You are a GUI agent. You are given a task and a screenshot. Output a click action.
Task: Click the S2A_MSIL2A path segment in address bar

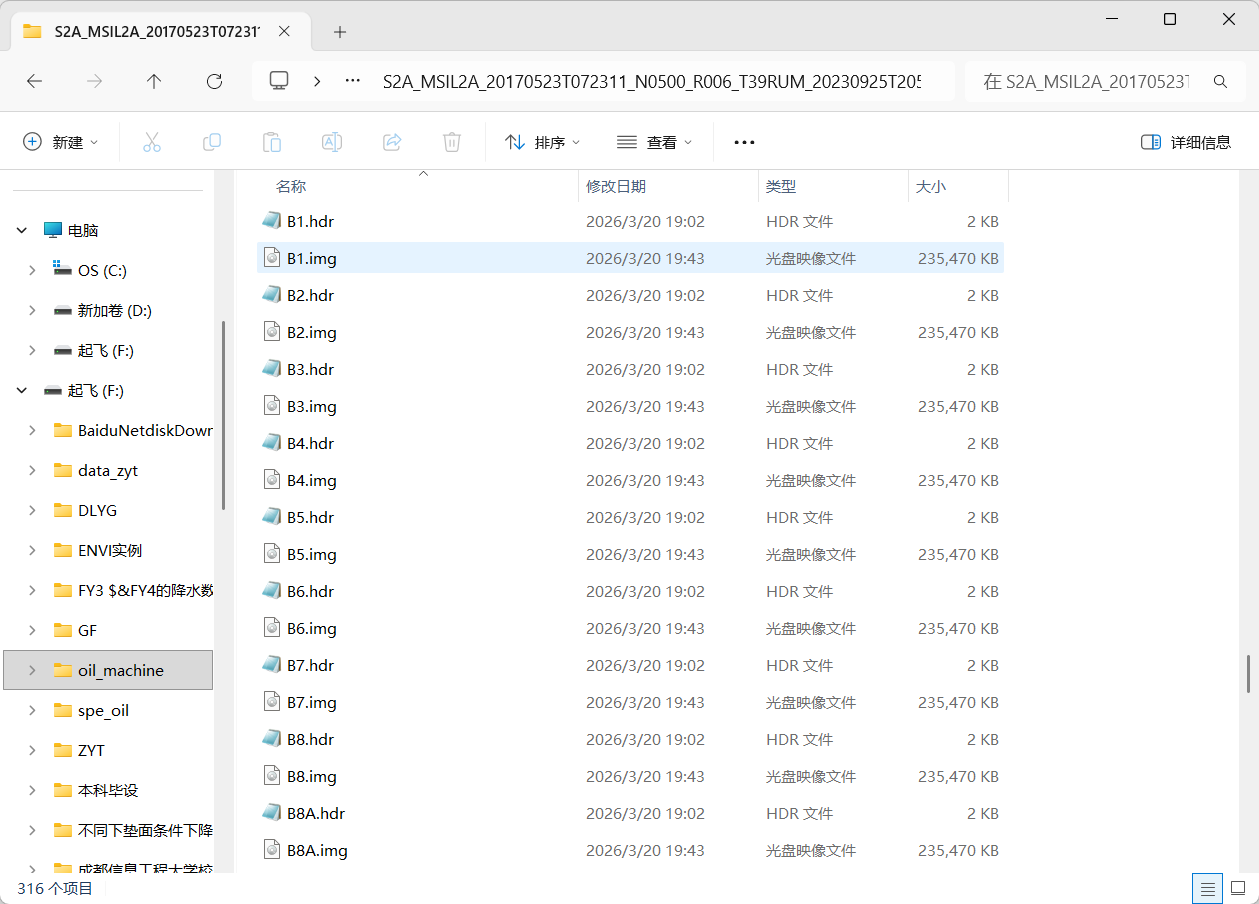point(652,81)
